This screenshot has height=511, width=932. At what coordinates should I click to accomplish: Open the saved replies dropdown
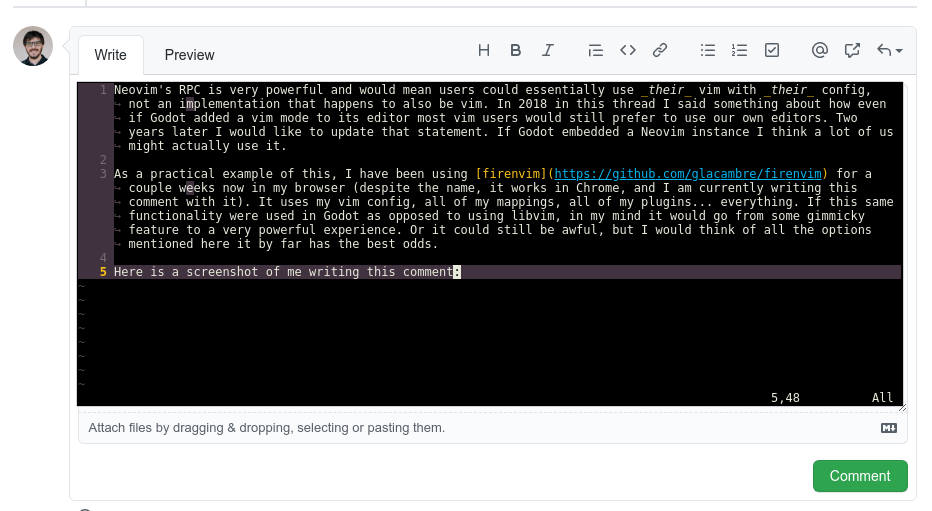pos(889,51)
